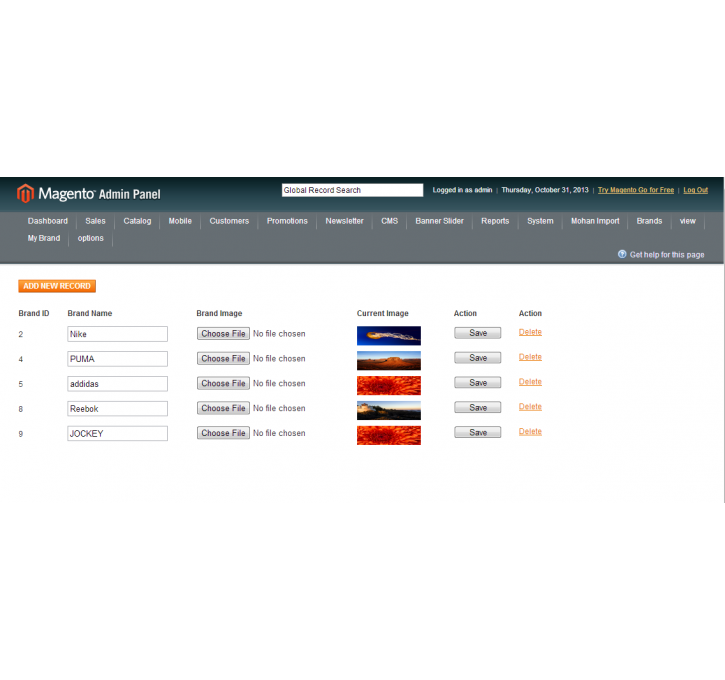Edit the addidas brand name field
The height and width of the screenshot is (680, 725).
tap(117, 384)
